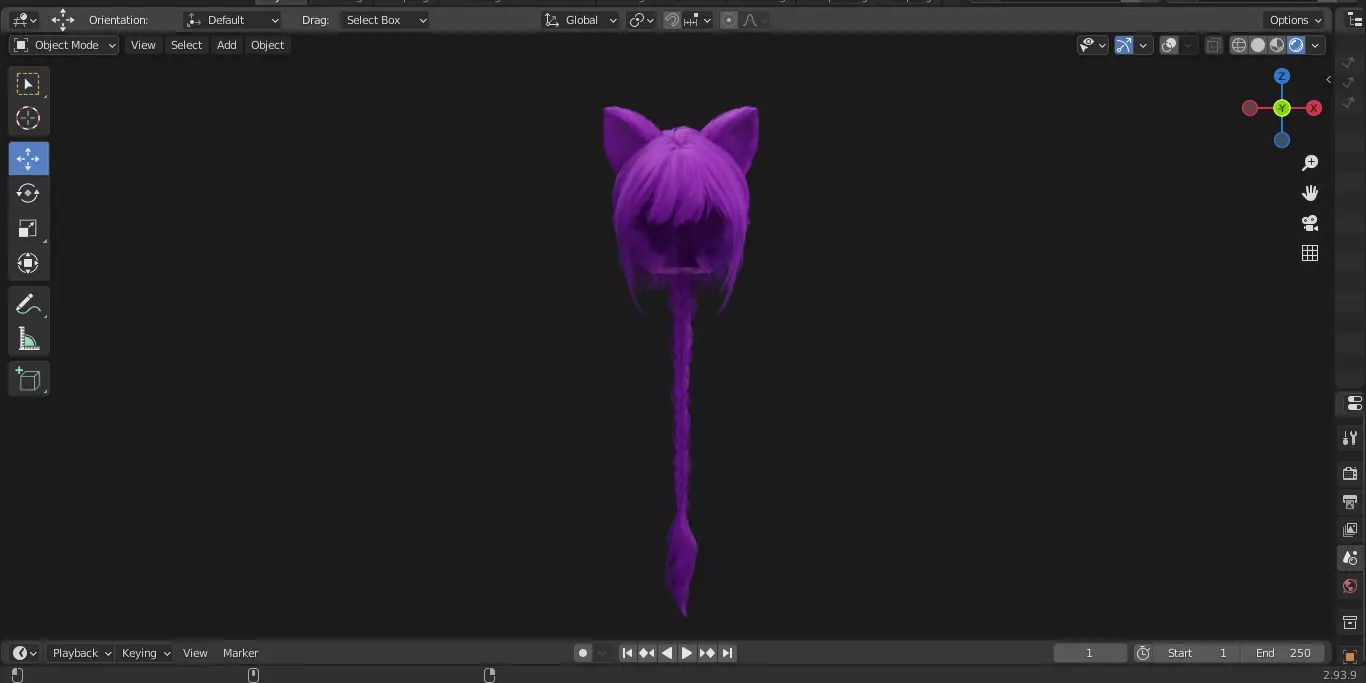
Task: Toggle viewport overlays
Action: [x=1169, y=45]
